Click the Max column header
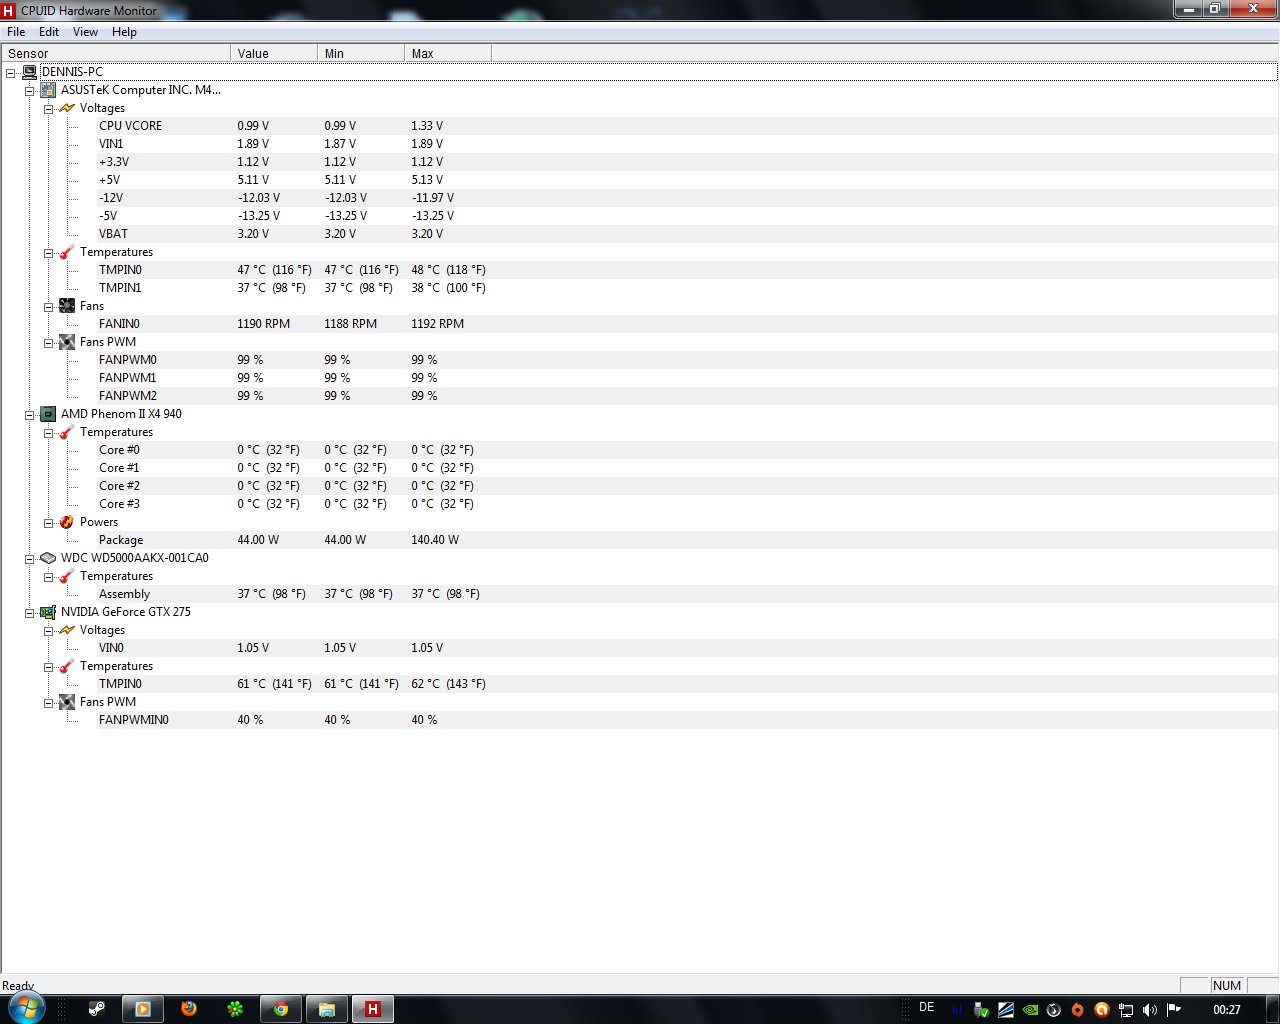The image size is (1280, 1024). click(x=448, y=53)
